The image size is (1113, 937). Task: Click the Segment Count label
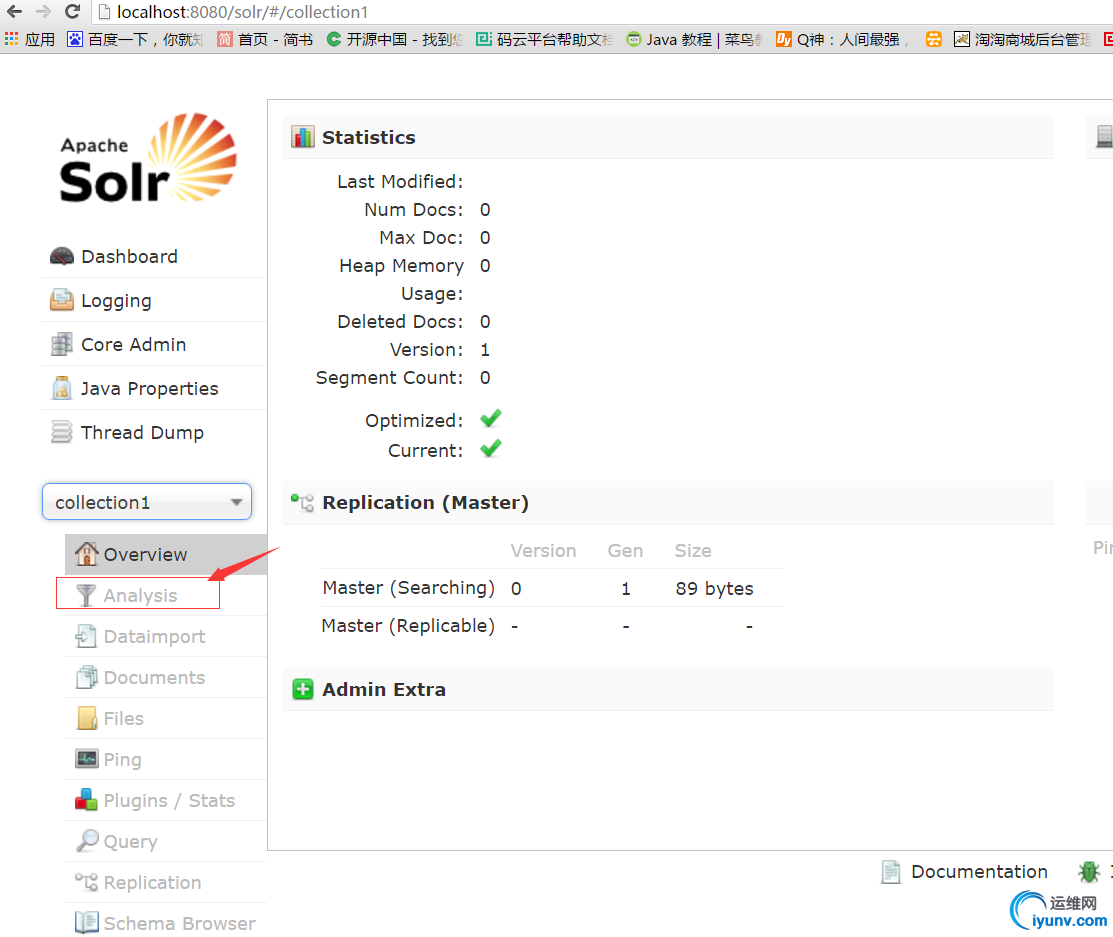(389, 378)
